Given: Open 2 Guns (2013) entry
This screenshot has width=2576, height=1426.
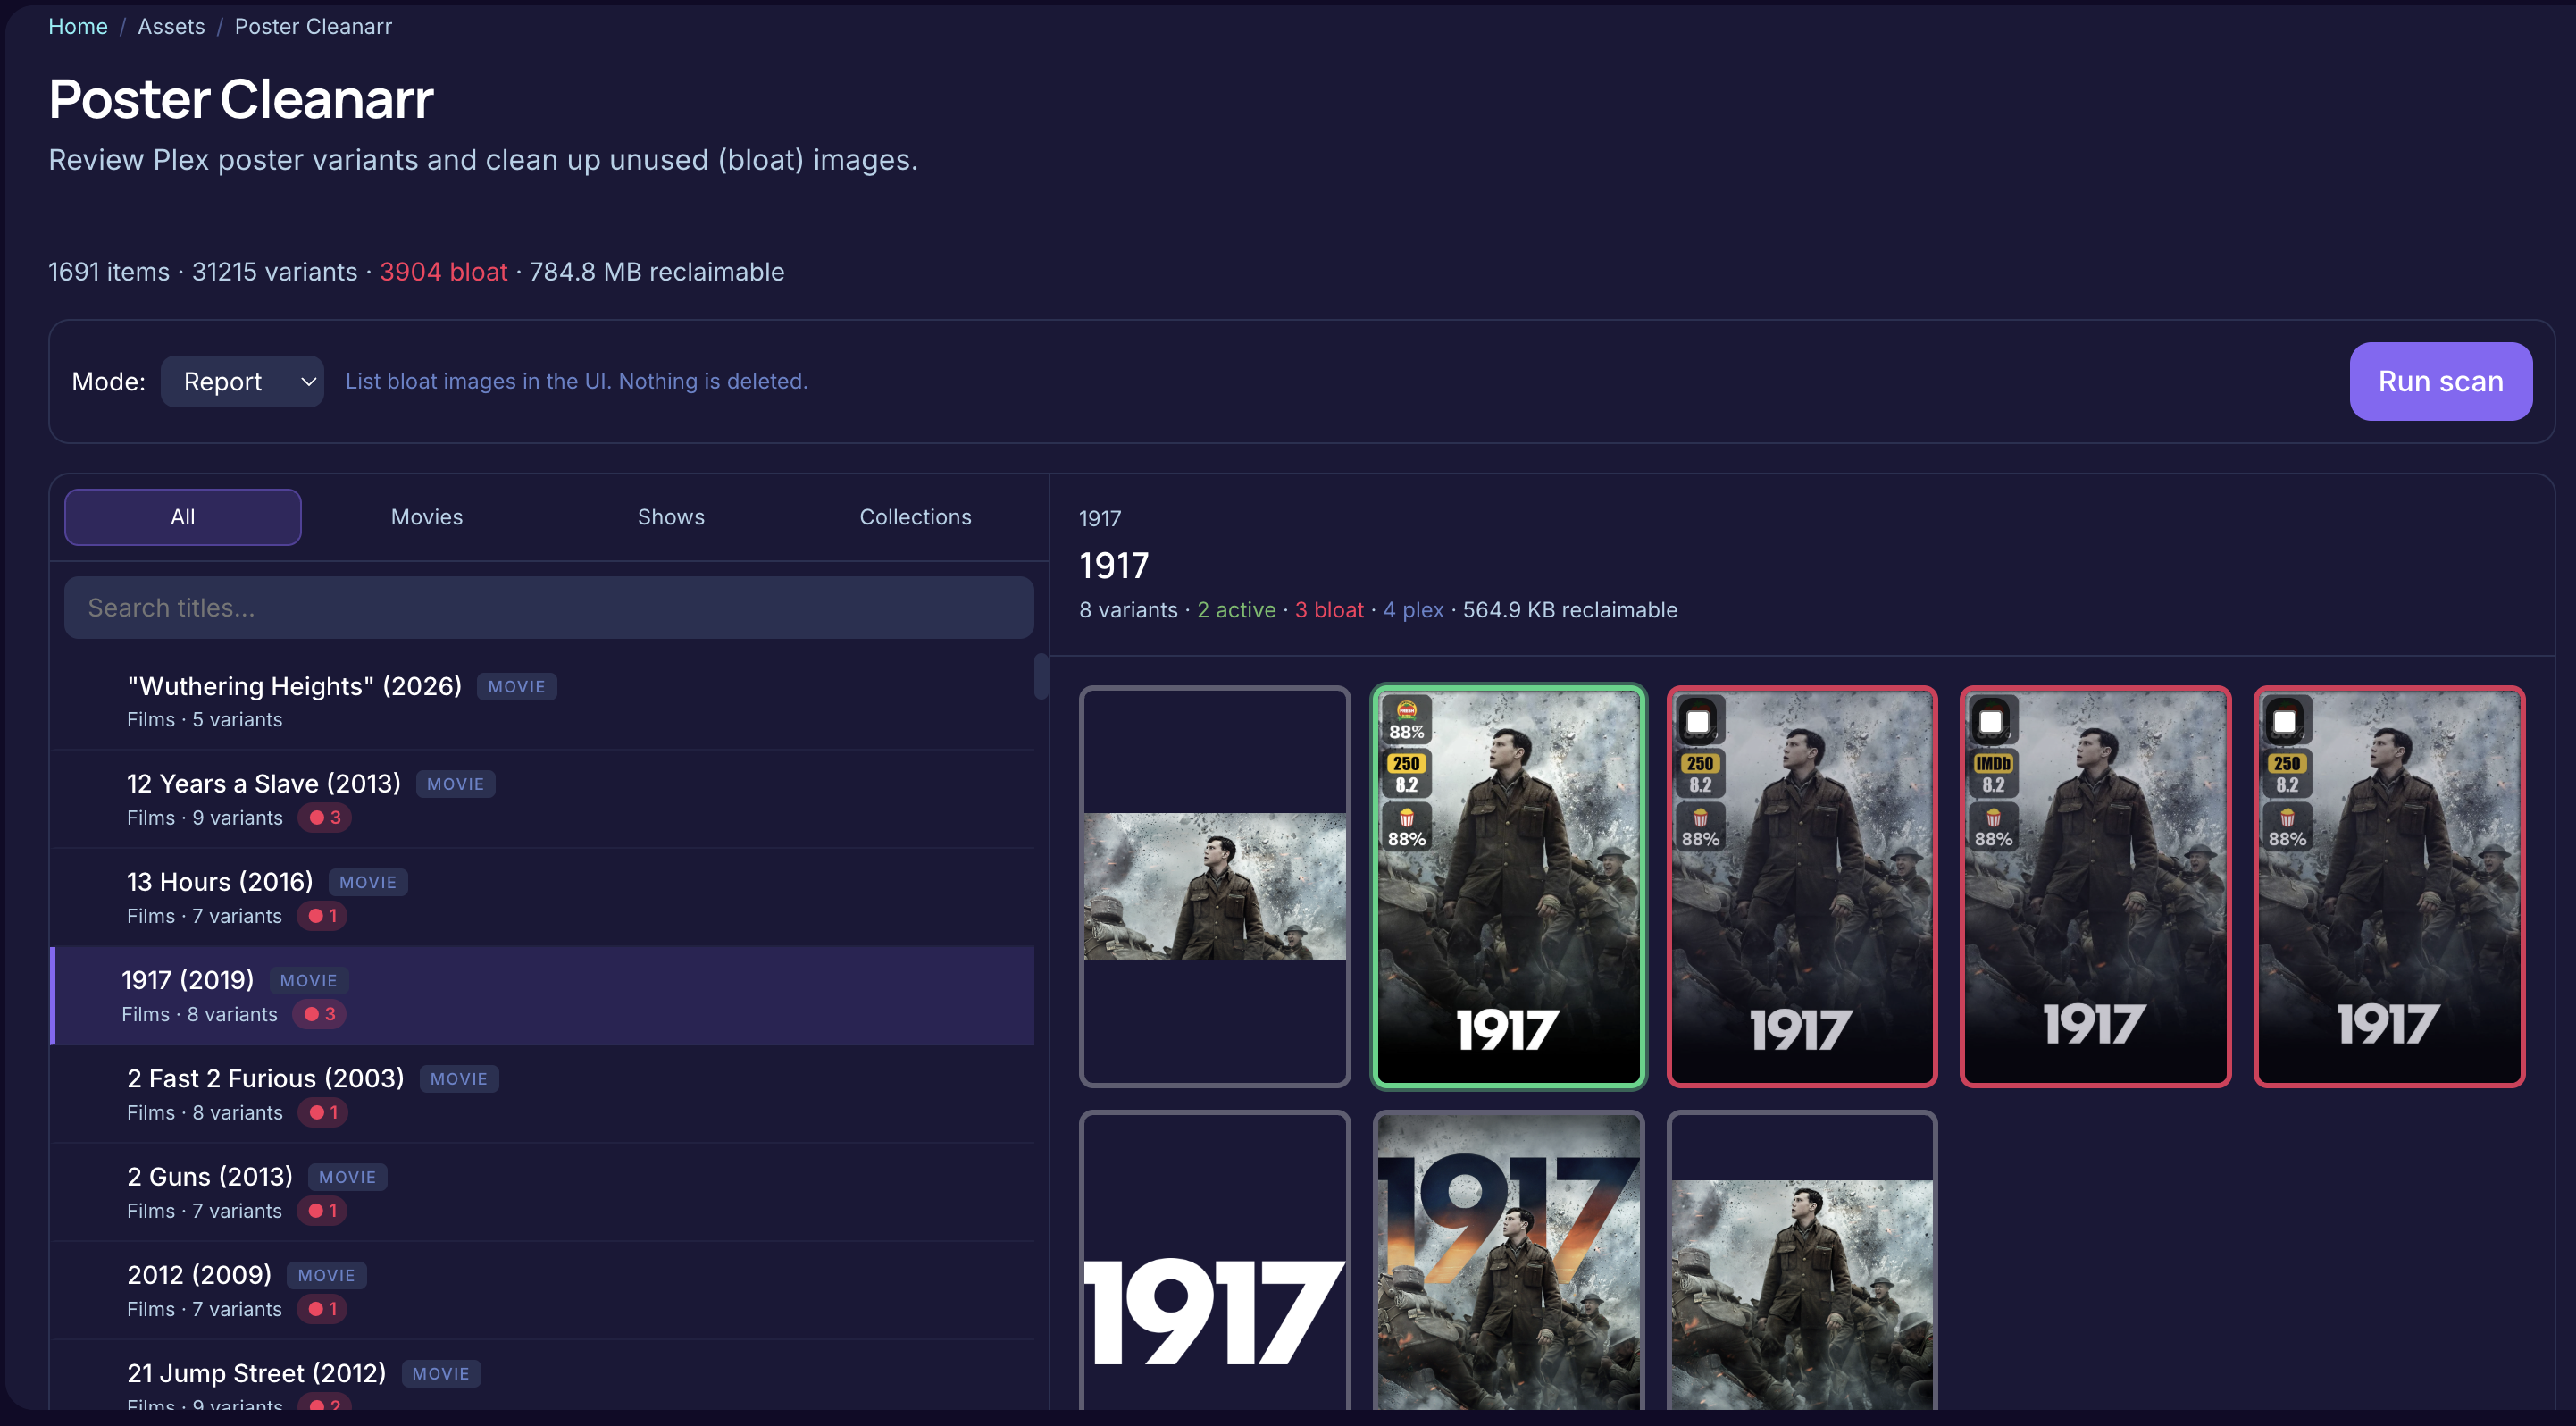Looking at the screenshot, I should pos(543,1191).
